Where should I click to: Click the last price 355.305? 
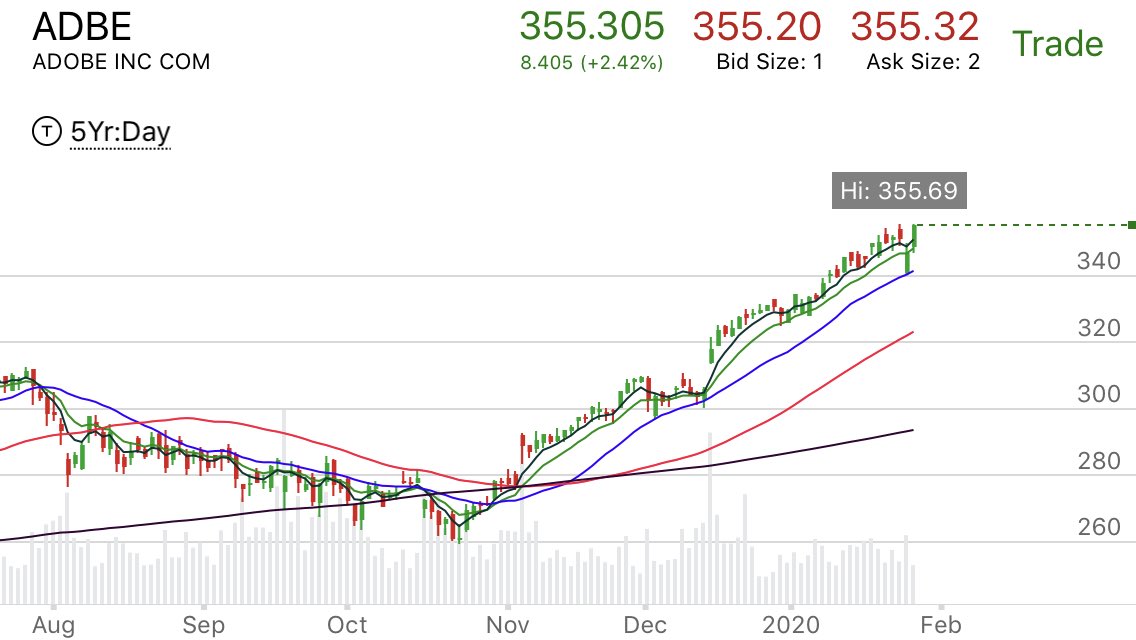click(591, 27)
